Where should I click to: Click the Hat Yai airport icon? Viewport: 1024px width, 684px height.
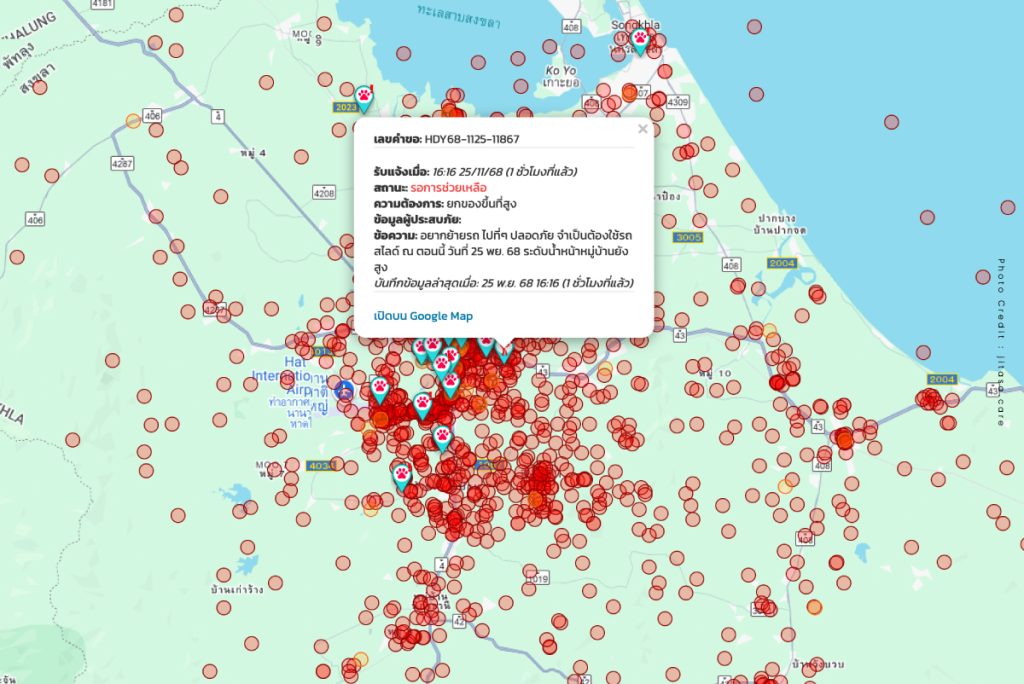[345, 389]
